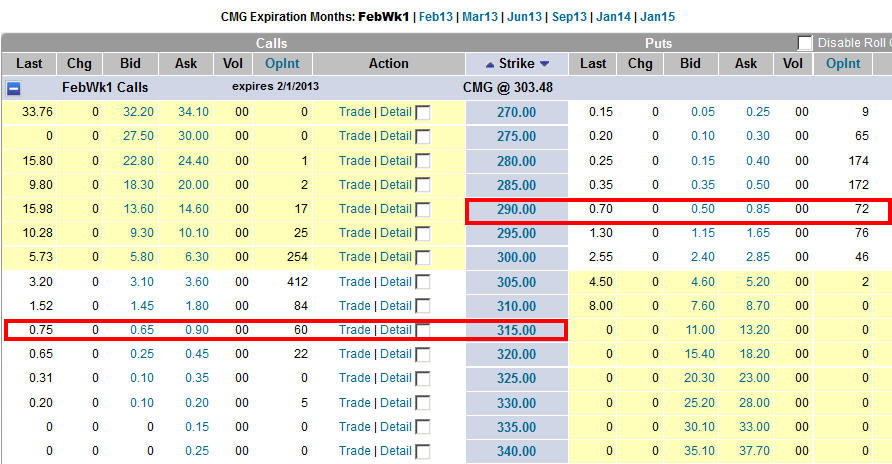Click the Action column header
The height and width of the screenshot is (464, 892).
pyautogui.click(x=389, y=64)
